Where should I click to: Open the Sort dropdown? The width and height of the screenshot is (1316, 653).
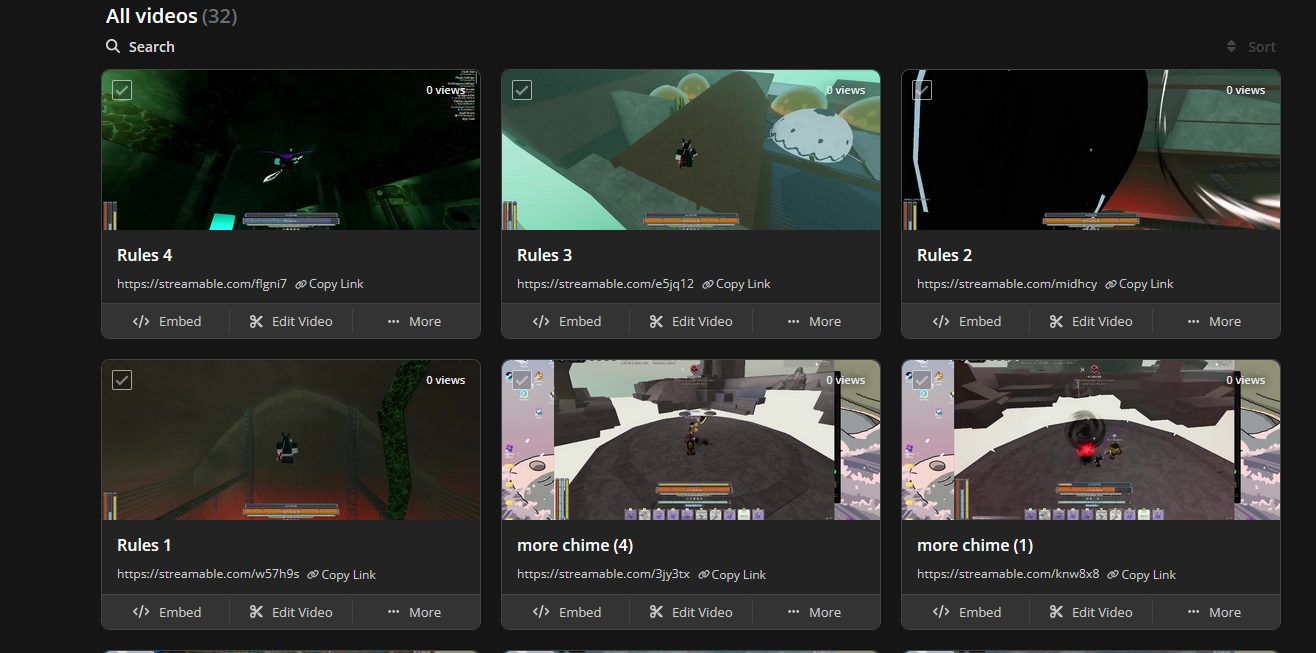pos(1251,47)
